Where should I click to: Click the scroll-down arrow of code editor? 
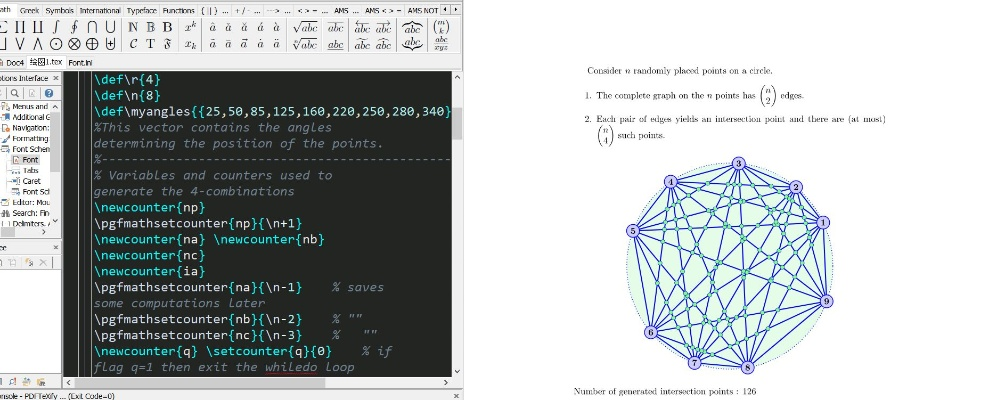(457, 371)
